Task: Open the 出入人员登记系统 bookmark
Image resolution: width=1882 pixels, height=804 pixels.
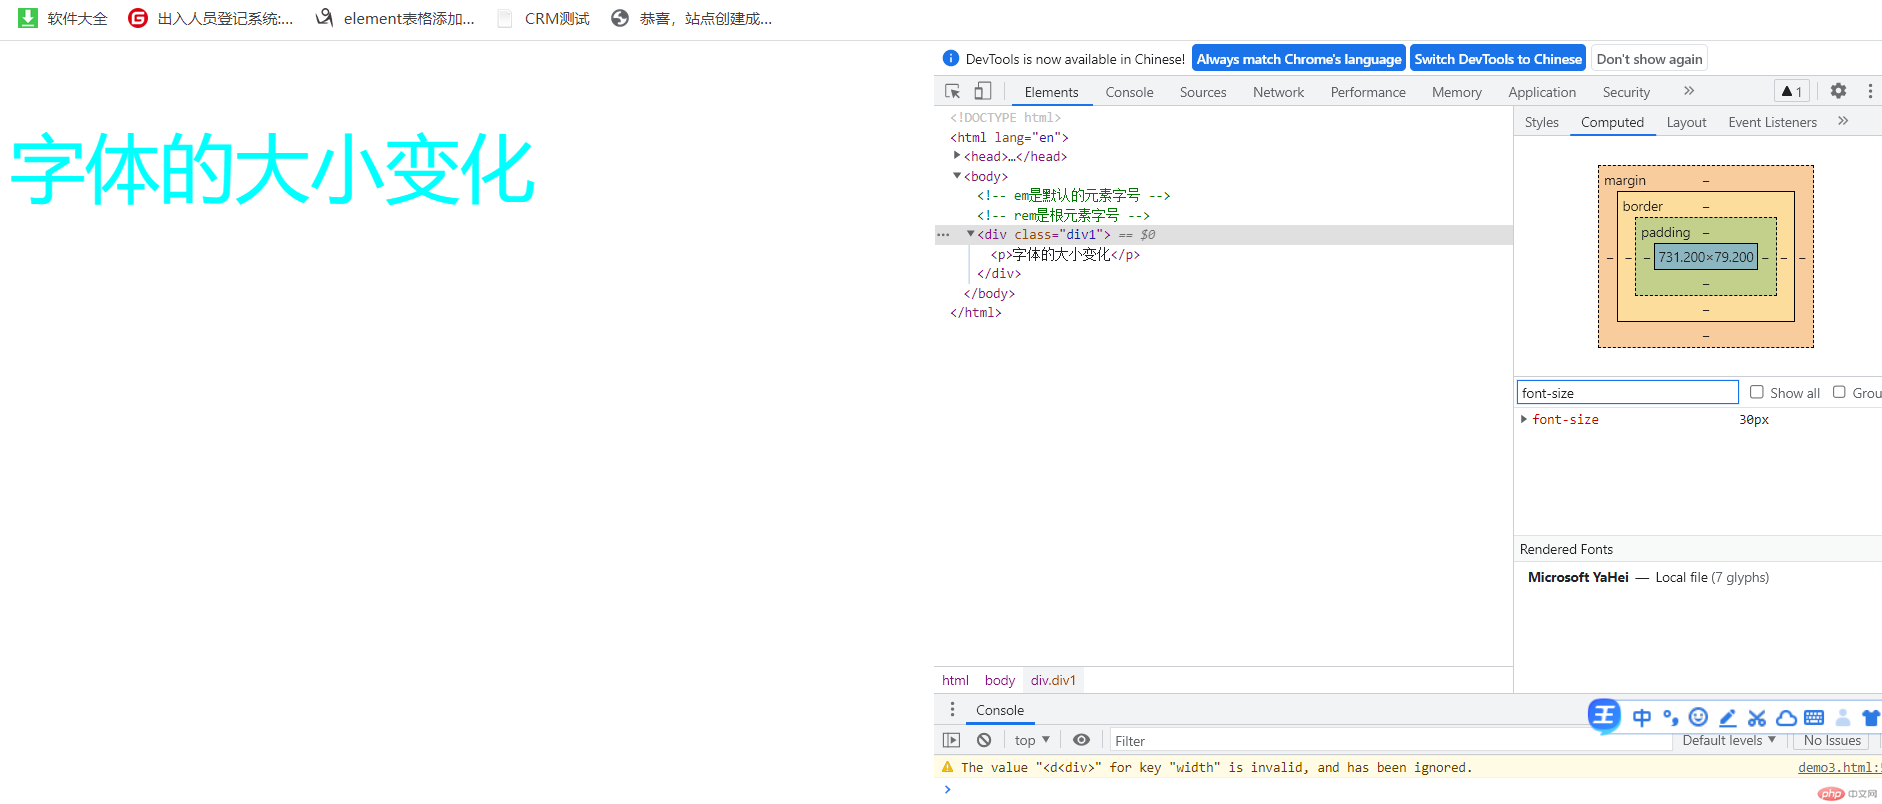Action: 211,18
